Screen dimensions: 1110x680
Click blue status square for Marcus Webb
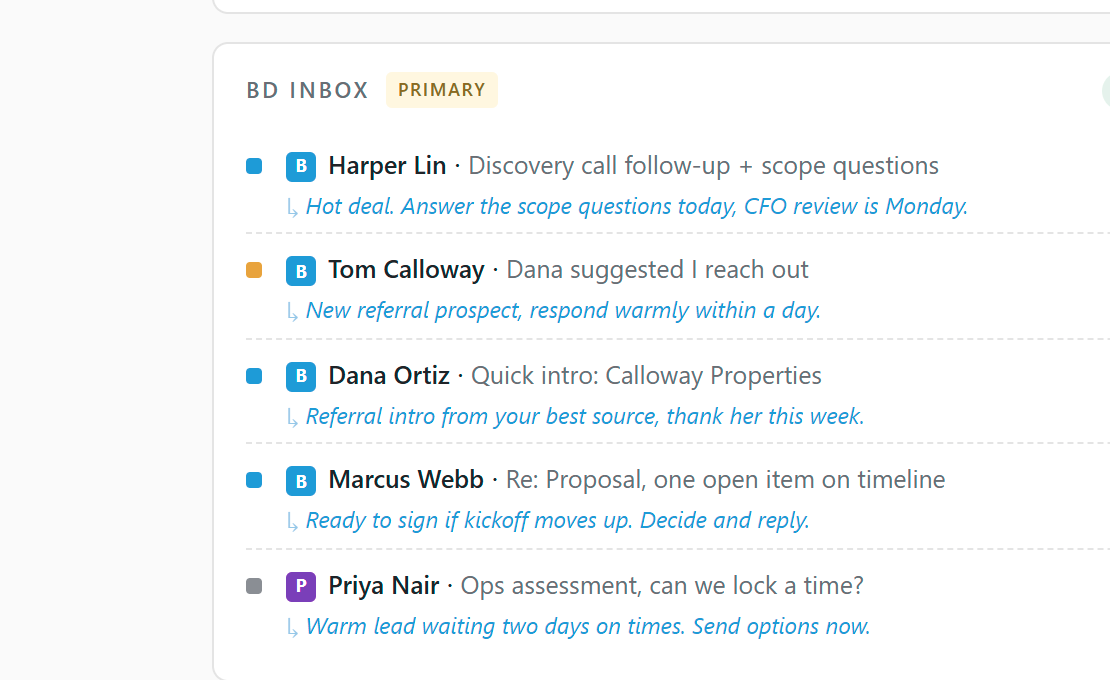point(254,480)
